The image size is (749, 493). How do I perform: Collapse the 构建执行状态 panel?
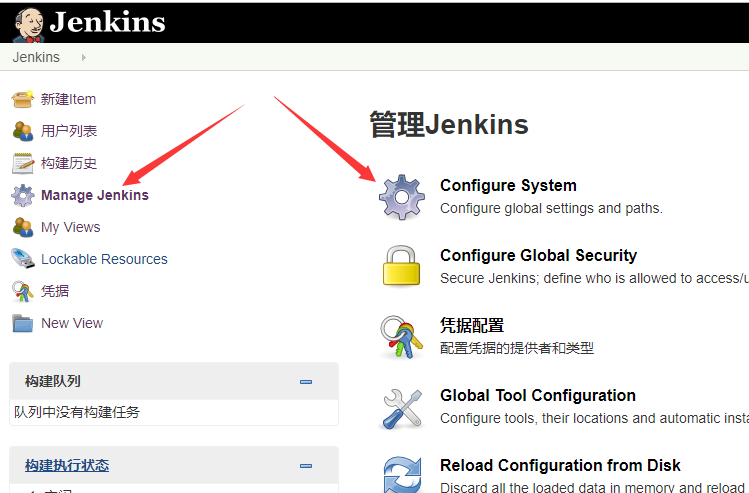point(306,466)
